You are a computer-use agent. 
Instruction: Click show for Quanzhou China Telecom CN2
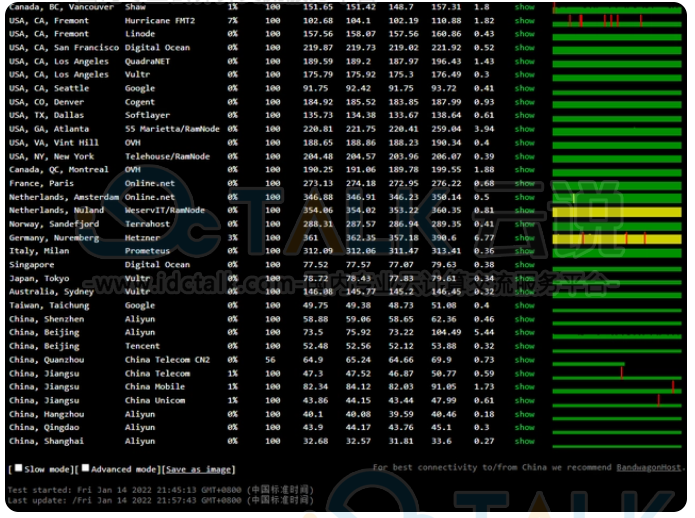[x=524, y=360]
